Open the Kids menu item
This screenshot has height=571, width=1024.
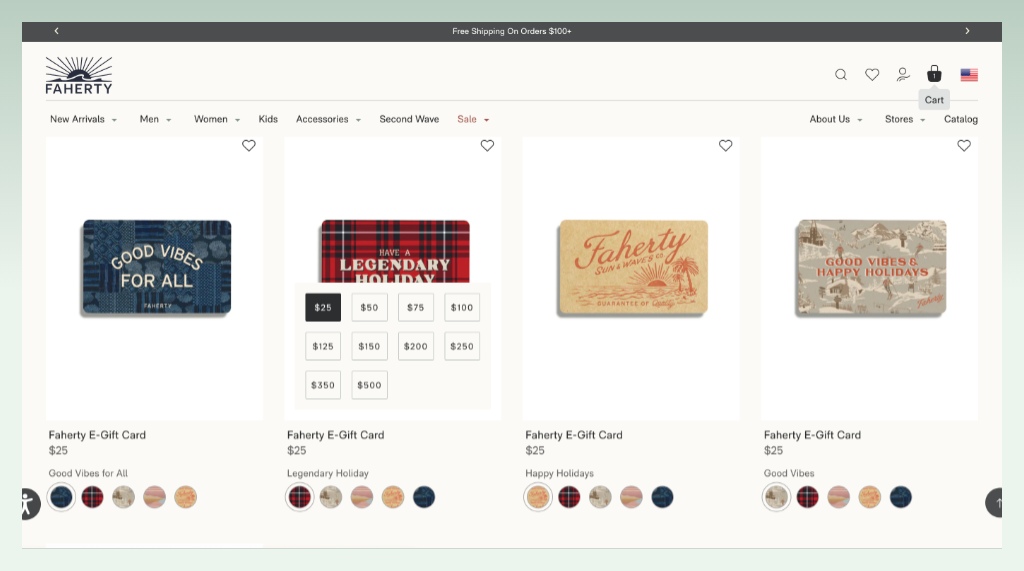(x=268, y=119)
